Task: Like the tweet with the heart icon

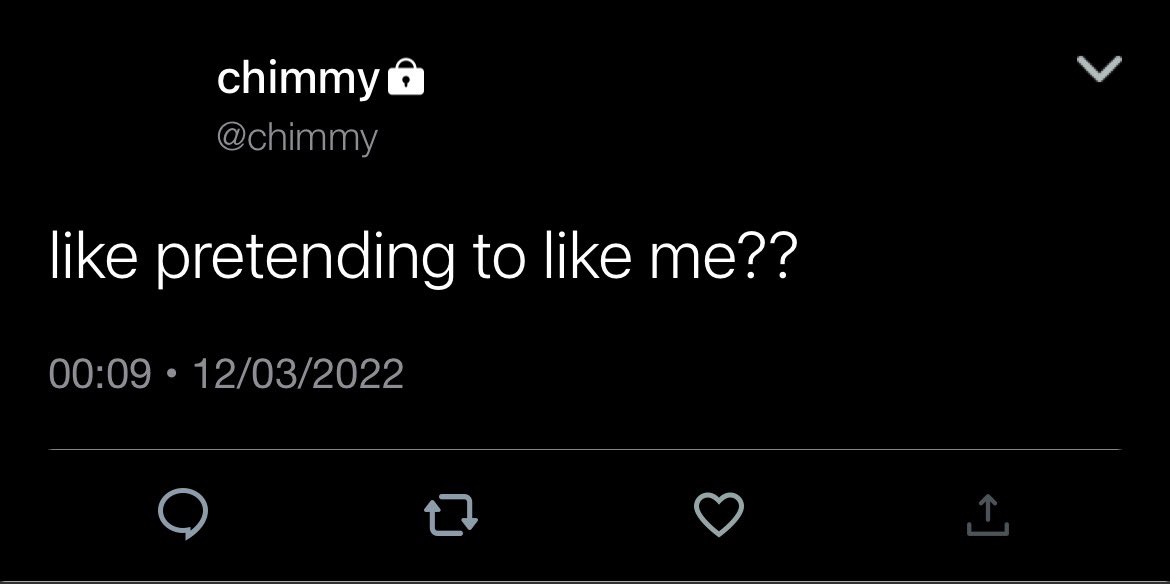Action: 719,514
